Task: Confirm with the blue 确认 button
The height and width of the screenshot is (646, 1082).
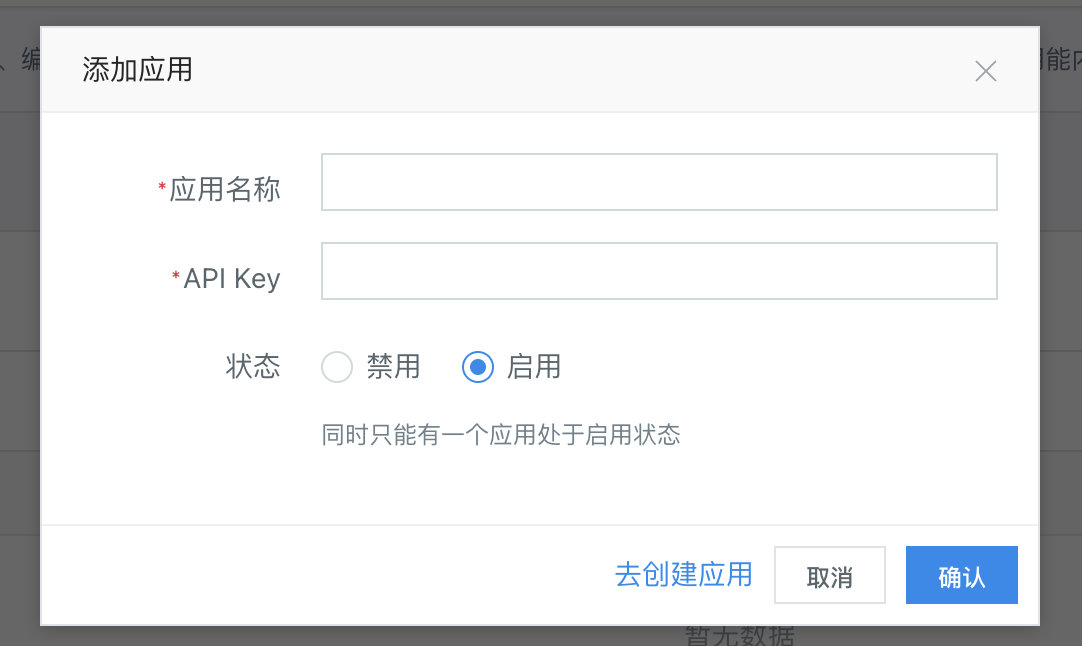Action: [961, 575]
